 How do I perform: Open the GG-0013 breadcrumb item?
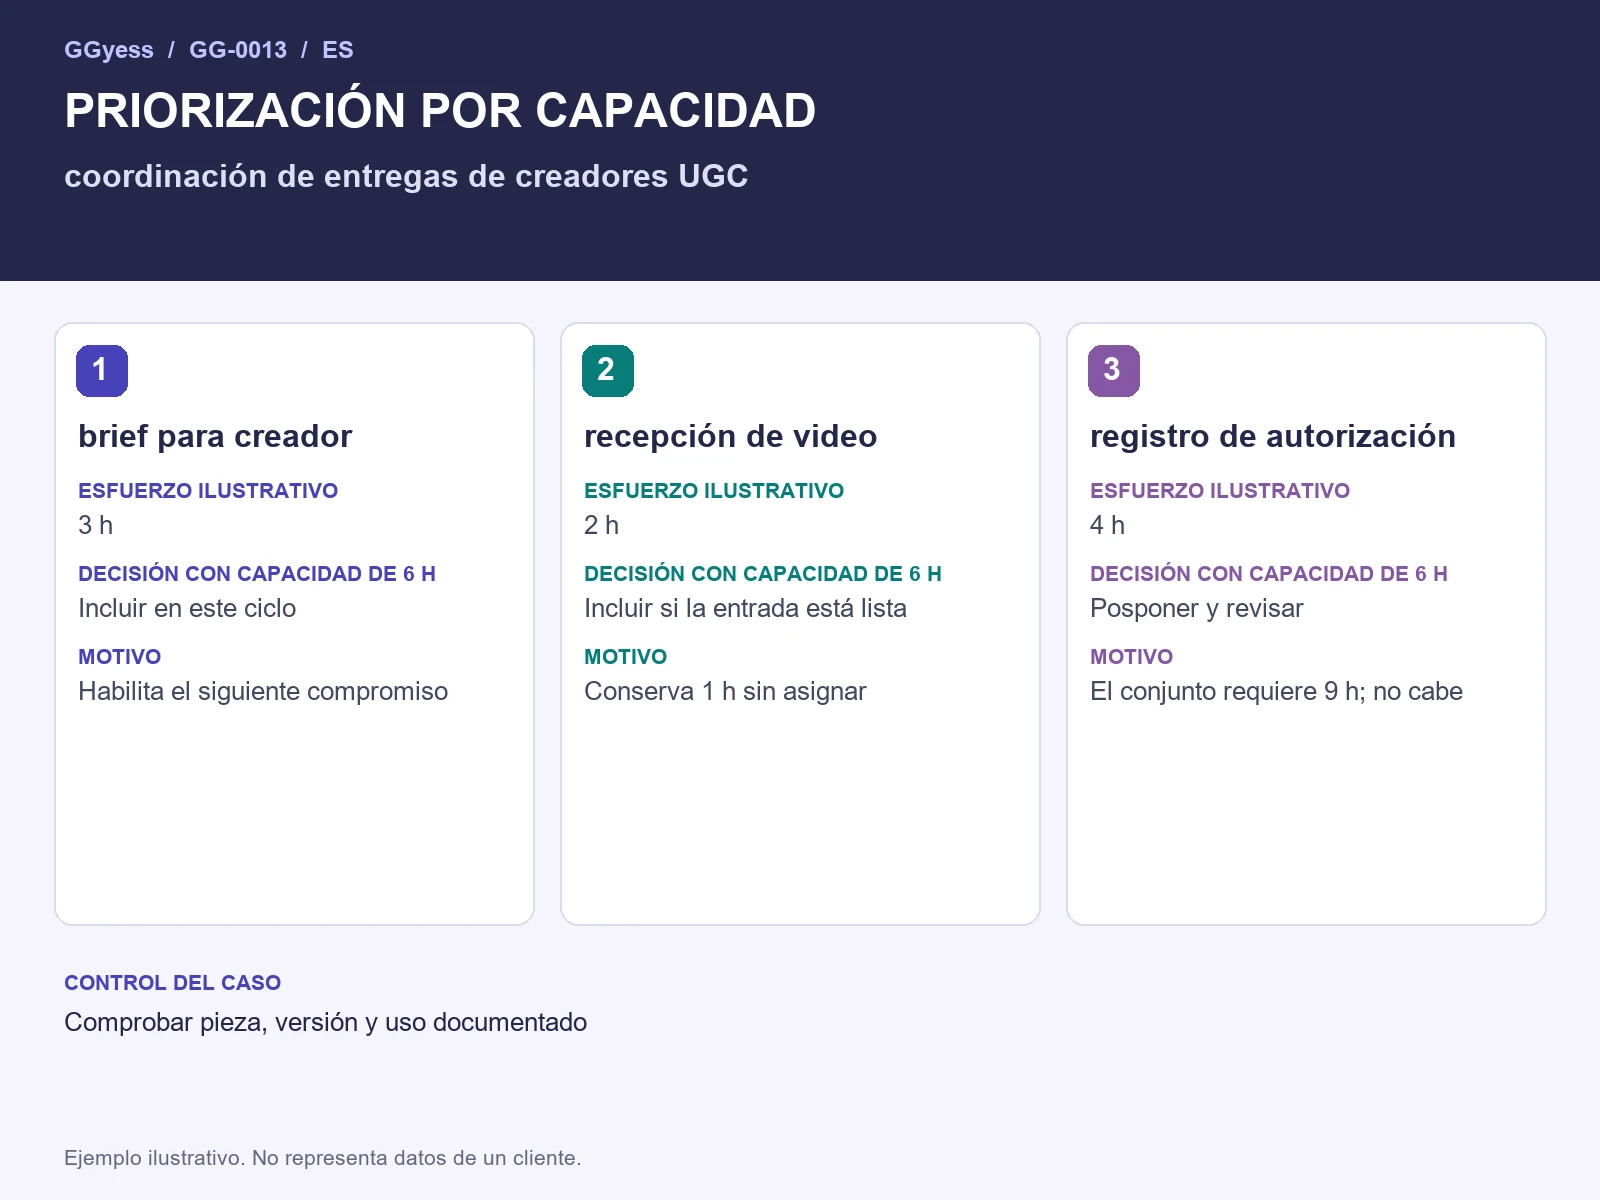pyautogui.click(x=238, y=50)
